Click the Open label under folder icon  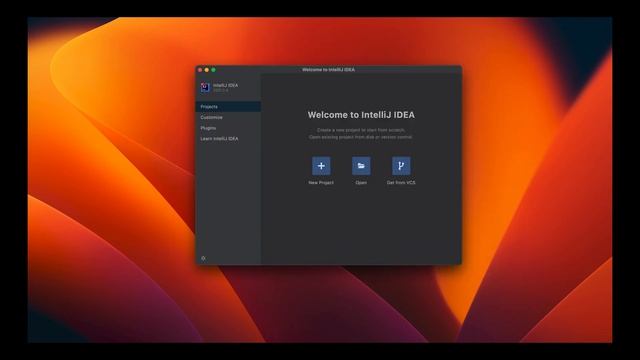tap(361, 182)
